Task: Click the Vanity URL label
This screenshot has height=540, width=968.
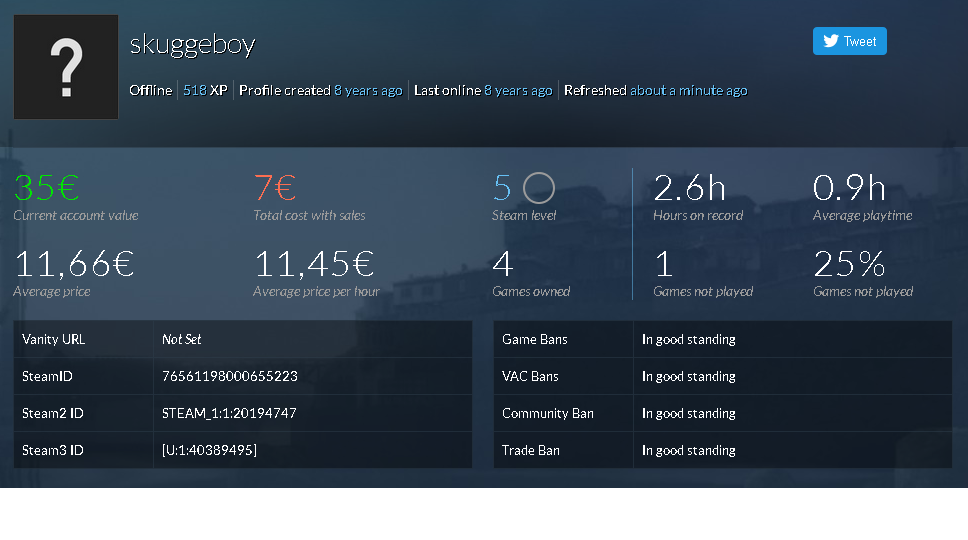Action: [x=54, y=339]
